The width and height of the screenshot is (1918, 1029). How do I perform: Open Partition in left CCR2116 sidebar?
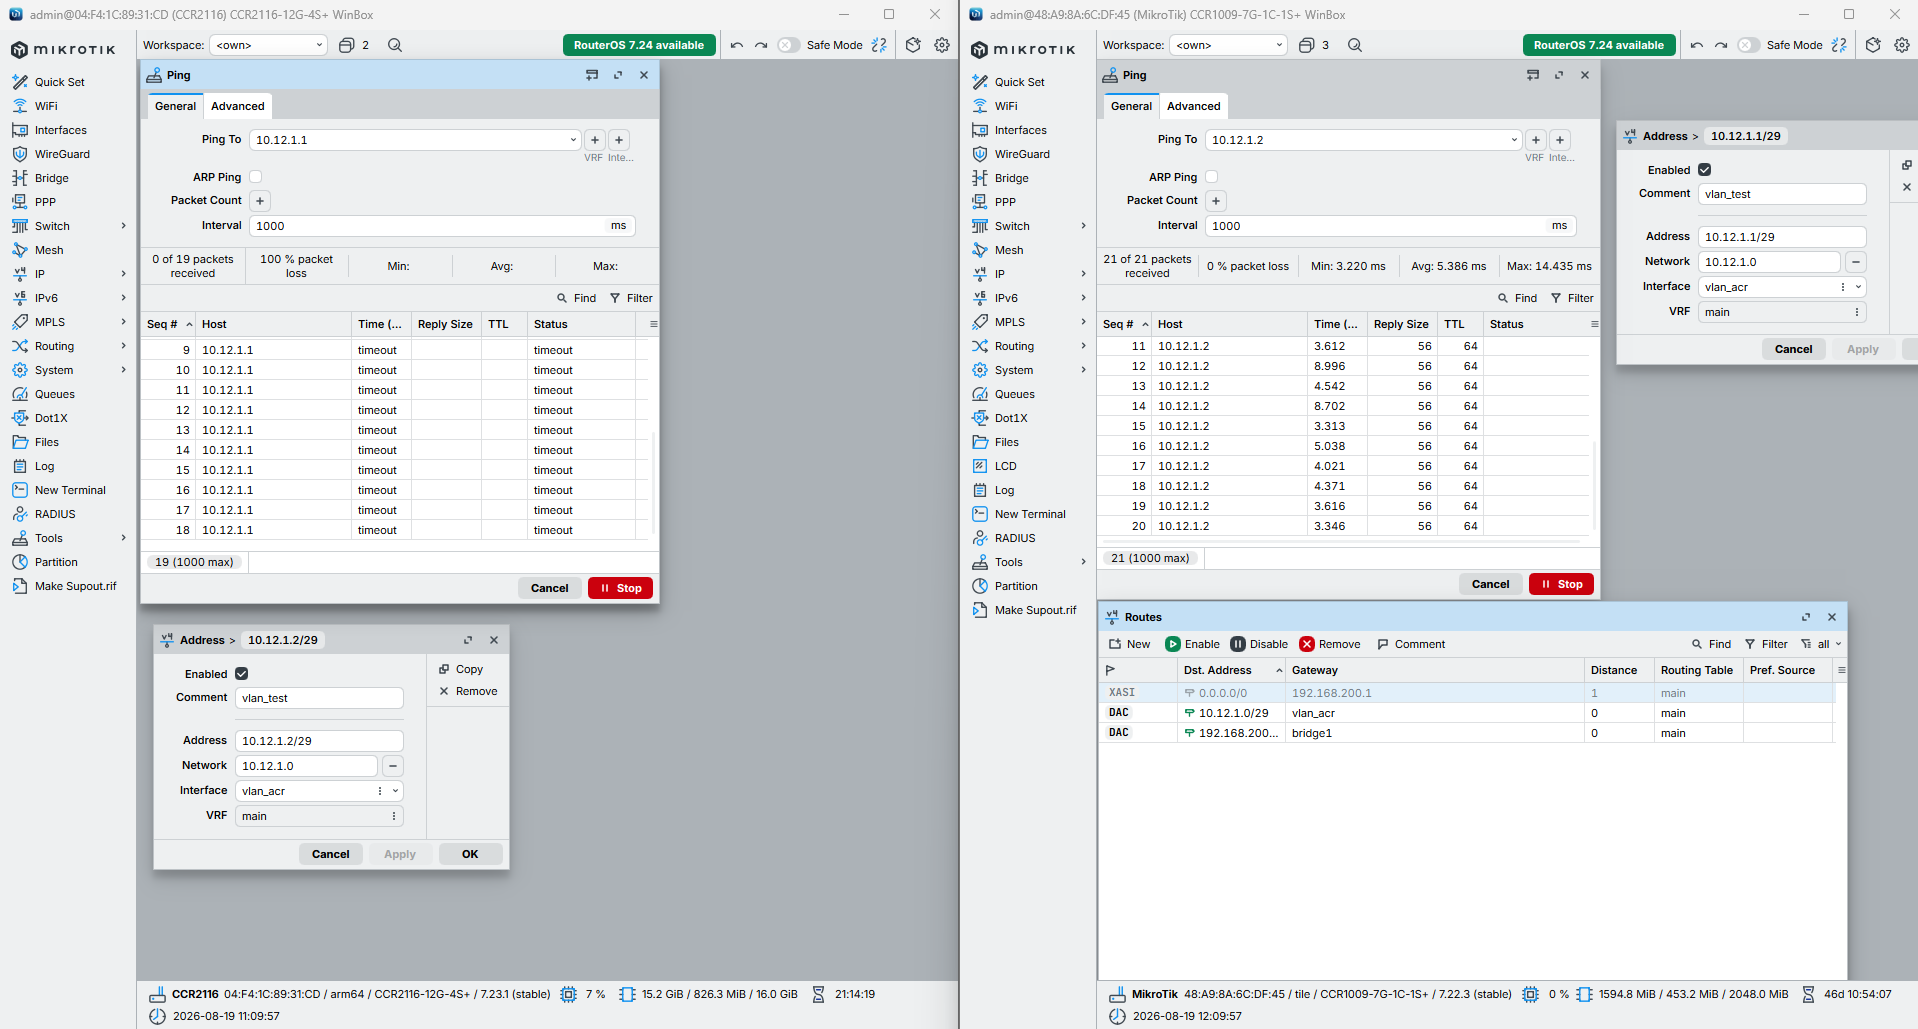pos(56,562)
